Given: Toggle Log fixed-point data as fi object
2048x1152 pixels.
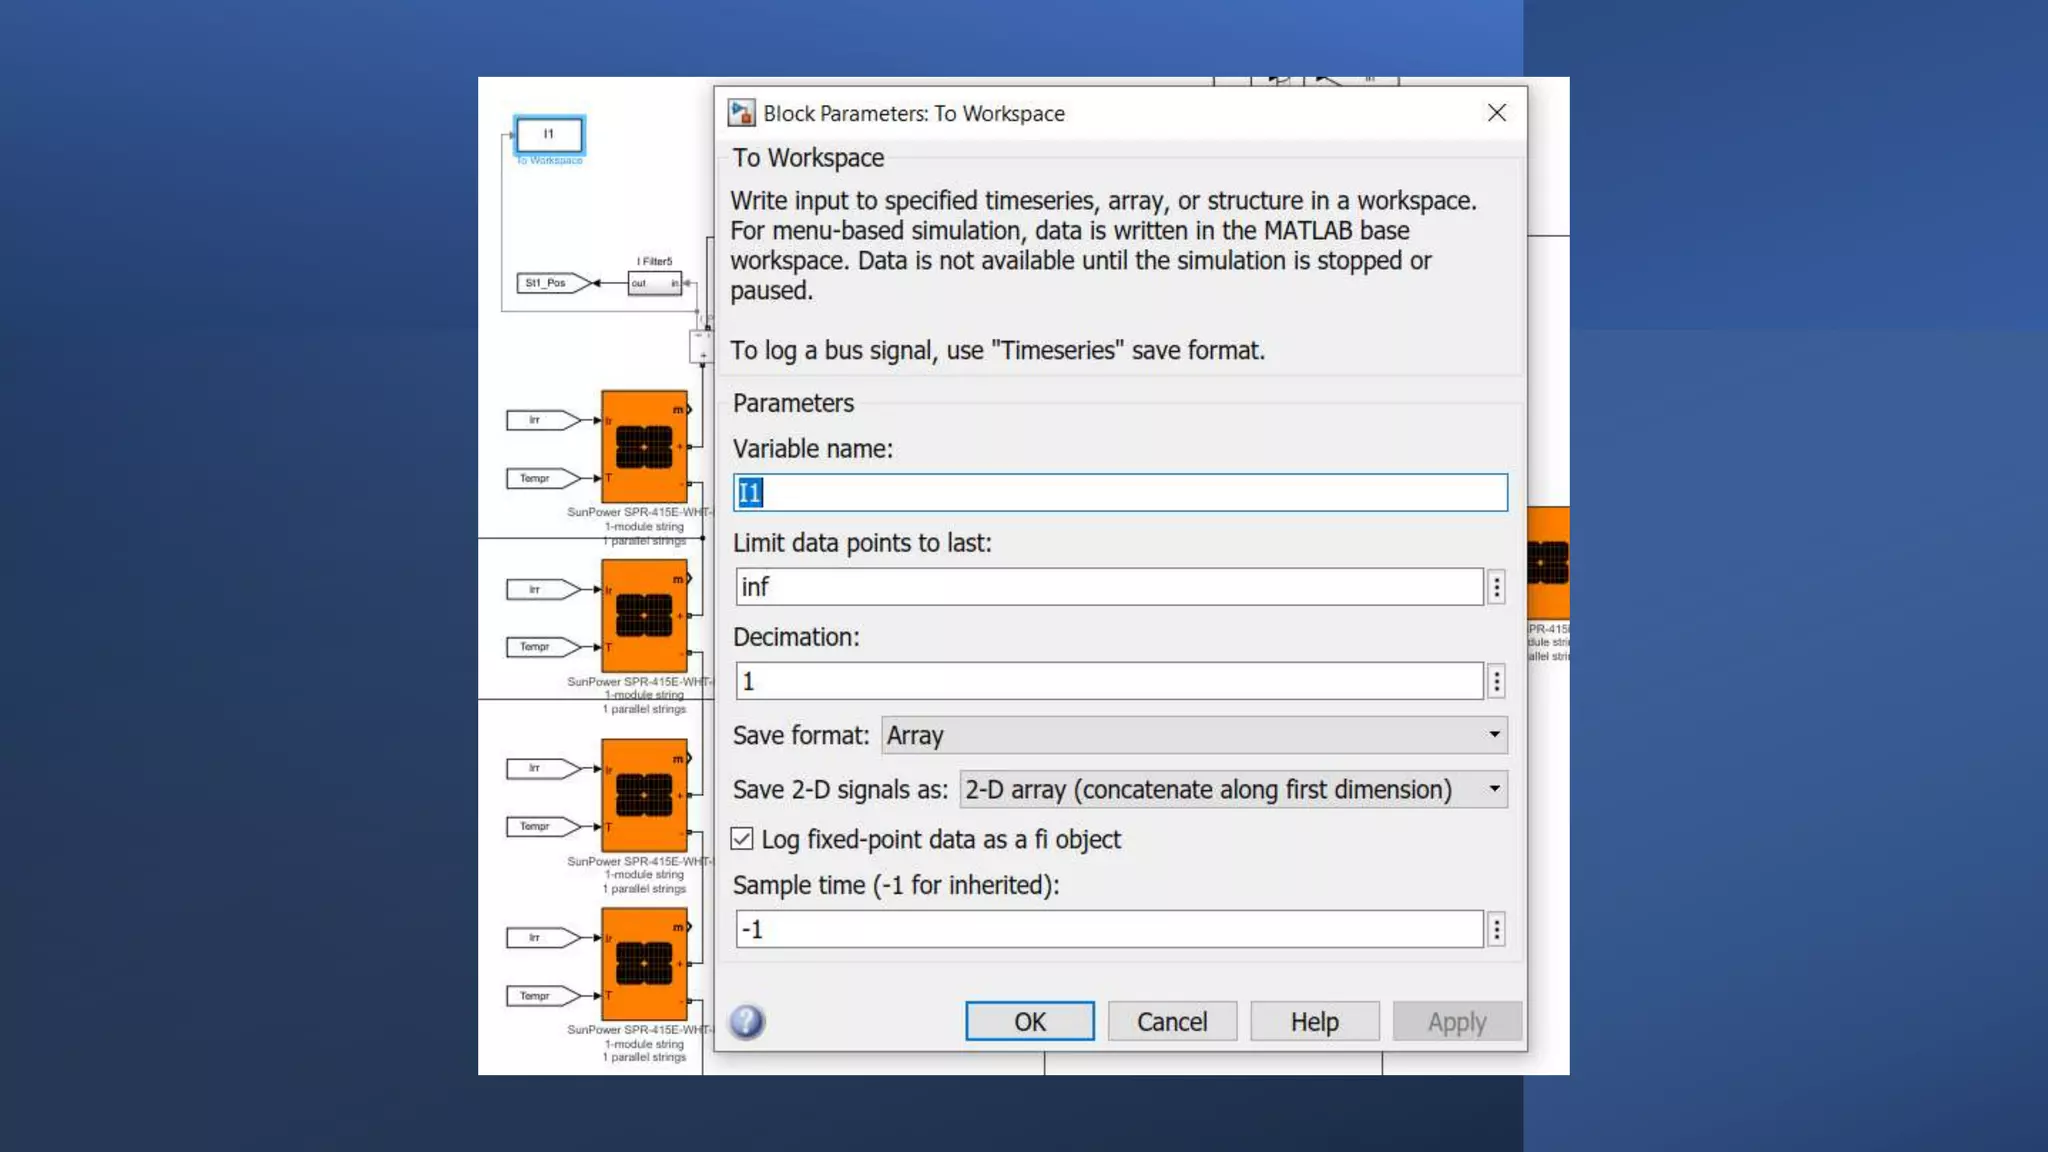Looking at the screenshot, I should click(x=742, y=839).
